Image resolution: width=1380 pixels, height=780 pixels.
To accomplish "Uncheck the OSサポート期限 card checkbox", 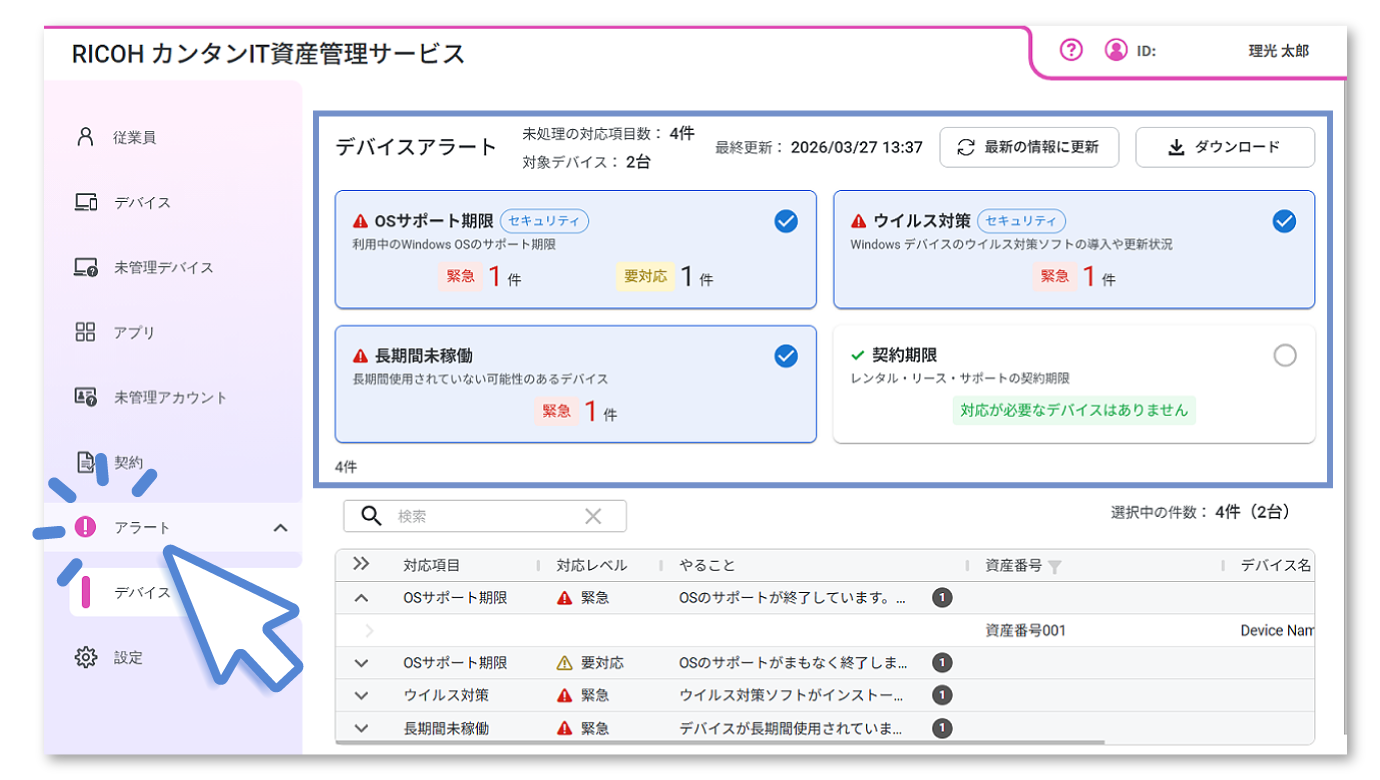I will tap(786, 221).
